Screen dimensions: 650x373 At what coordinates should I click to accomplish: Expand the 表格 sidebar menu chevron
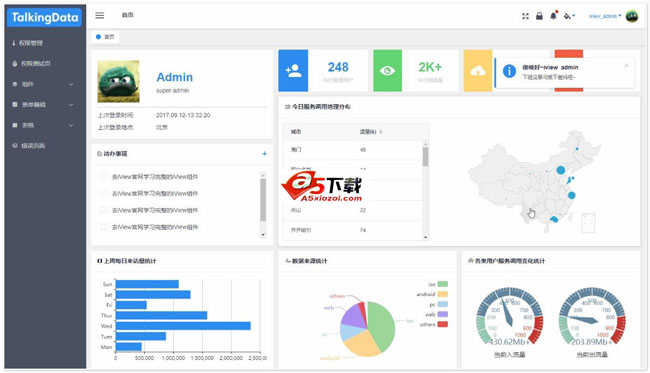(71, 125)
